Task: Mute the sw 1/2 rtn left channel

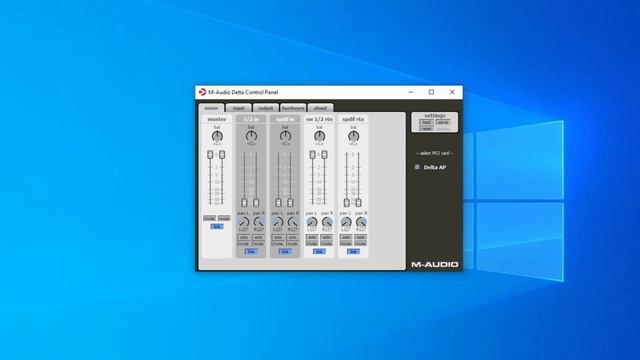Action: [x=312, y=243]
